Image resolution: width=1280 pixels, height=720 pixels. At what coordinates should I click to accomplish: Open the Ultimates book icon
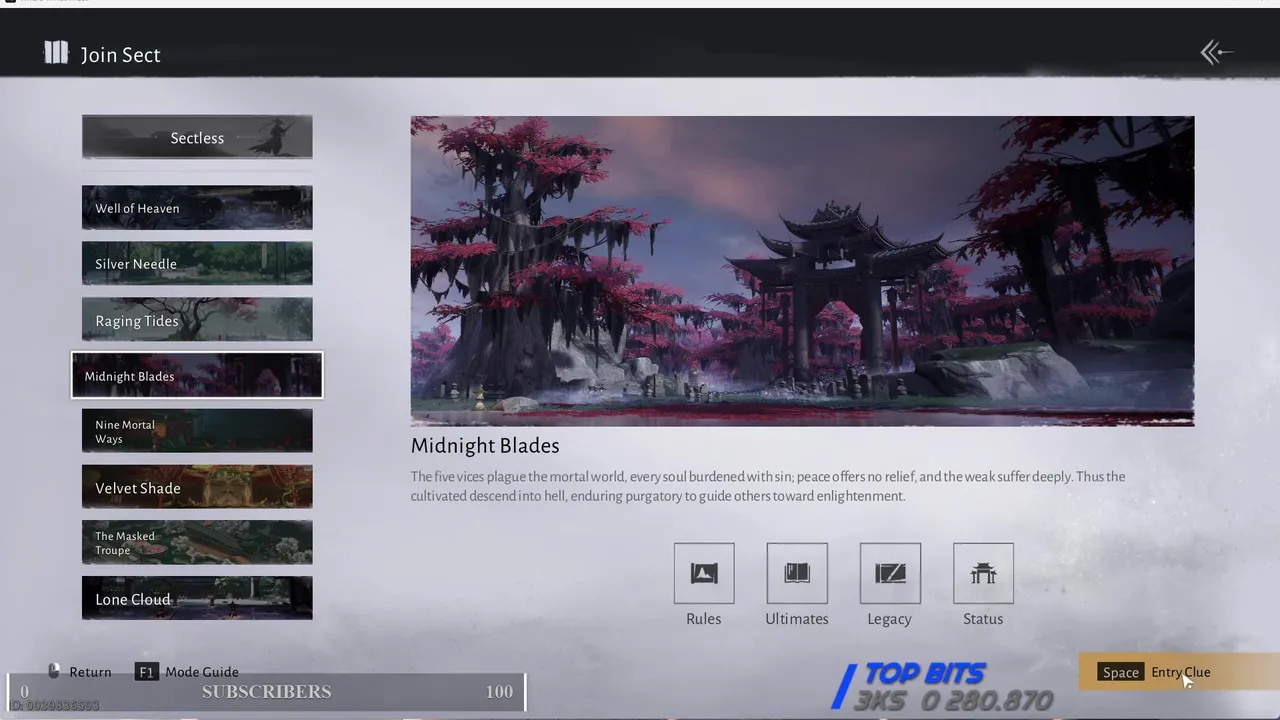[797, 573]
